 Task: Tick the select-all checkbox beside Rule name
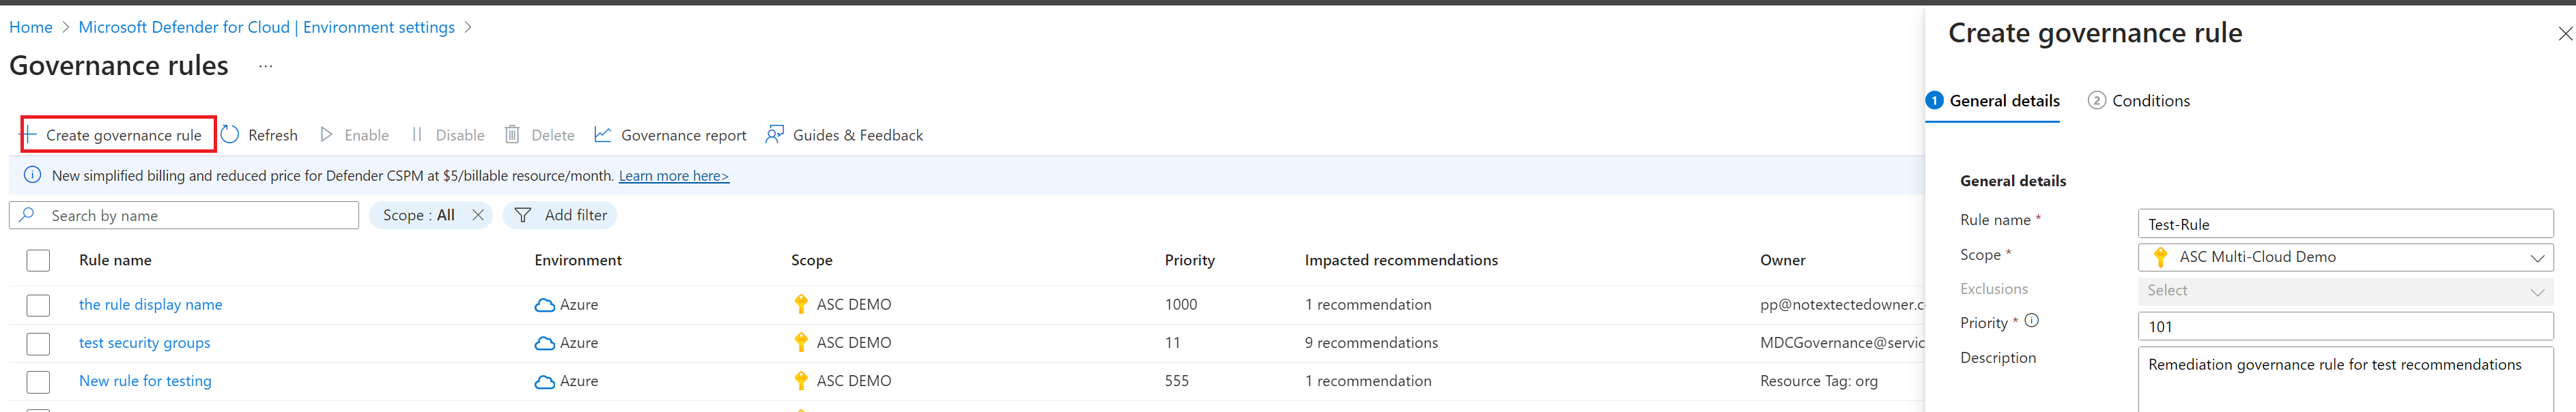coord(38,260)
